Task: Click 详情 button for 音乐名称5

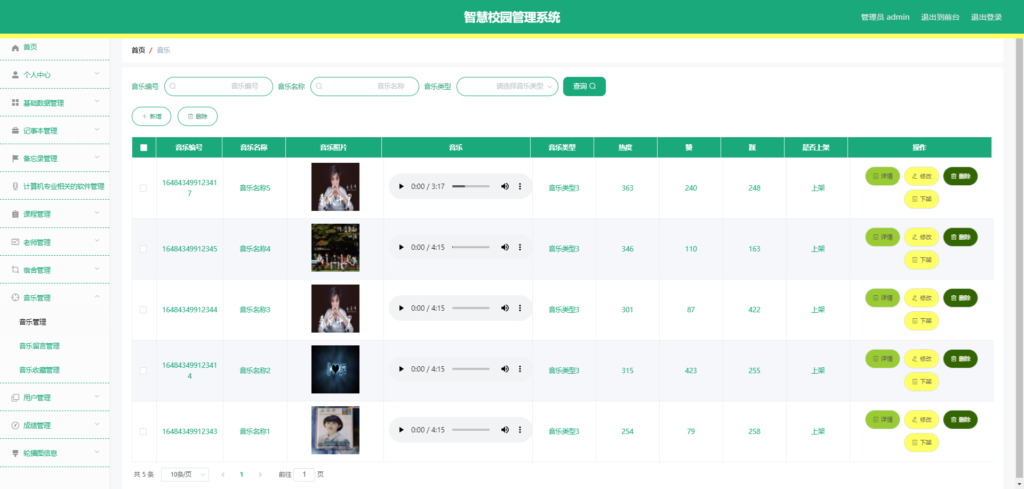Action: [882, 176]
